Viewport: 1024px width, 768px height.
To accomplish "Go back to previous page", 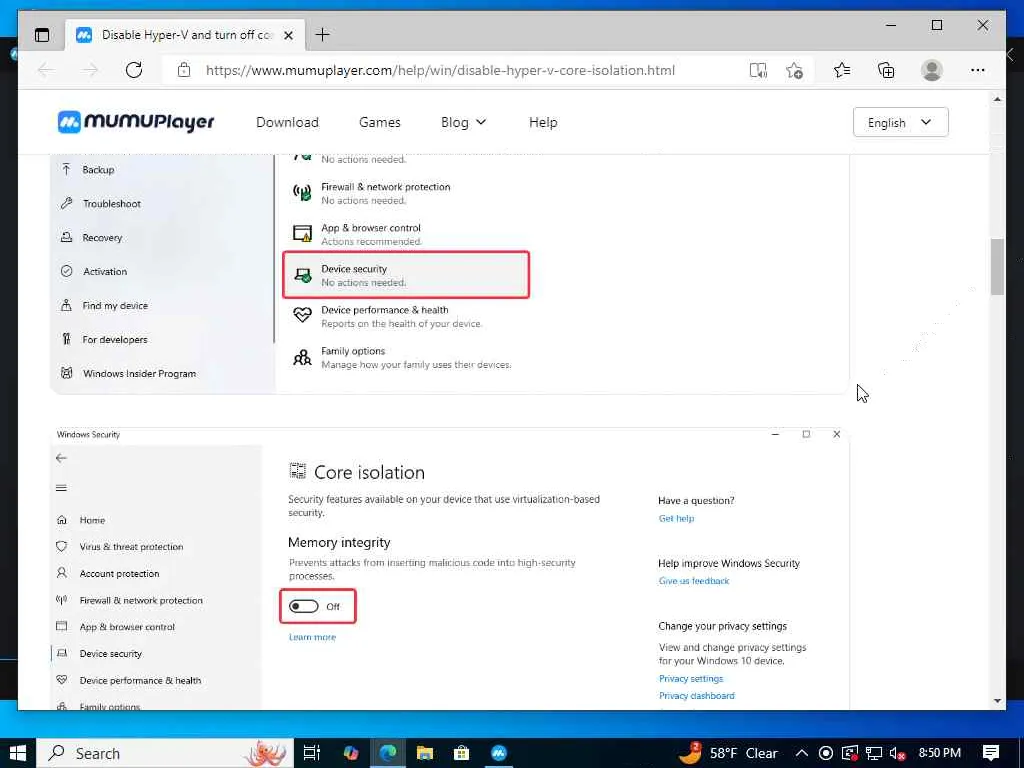I will pos(46,70).
